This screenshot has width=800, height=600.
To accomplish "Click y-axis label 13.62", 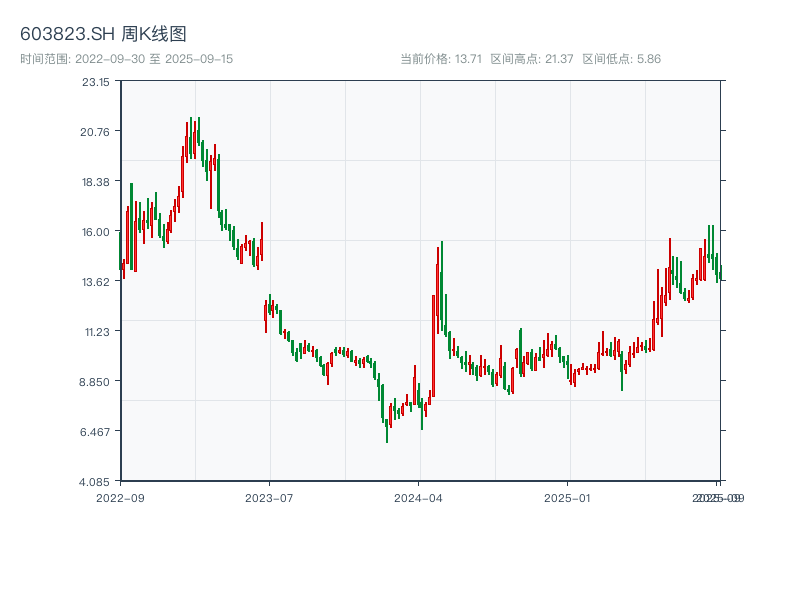I will click(96, 282).
